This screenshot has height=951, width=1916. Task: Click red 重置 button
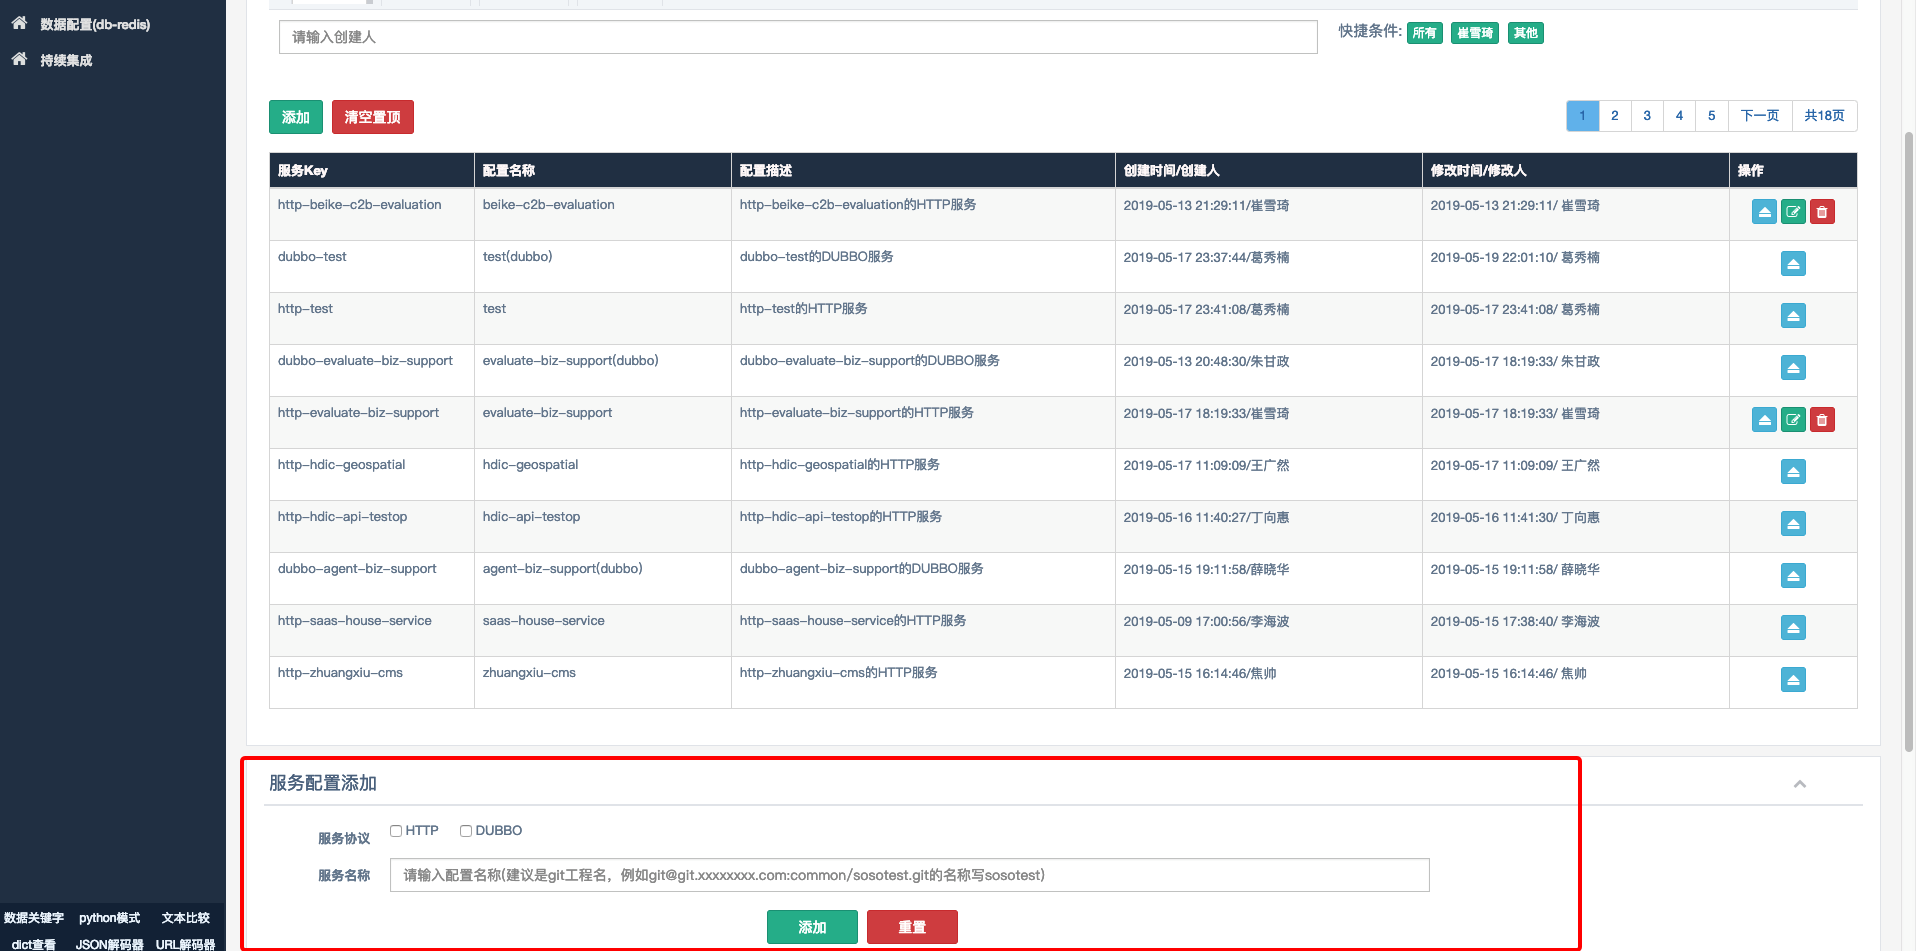tap(912, 927)
